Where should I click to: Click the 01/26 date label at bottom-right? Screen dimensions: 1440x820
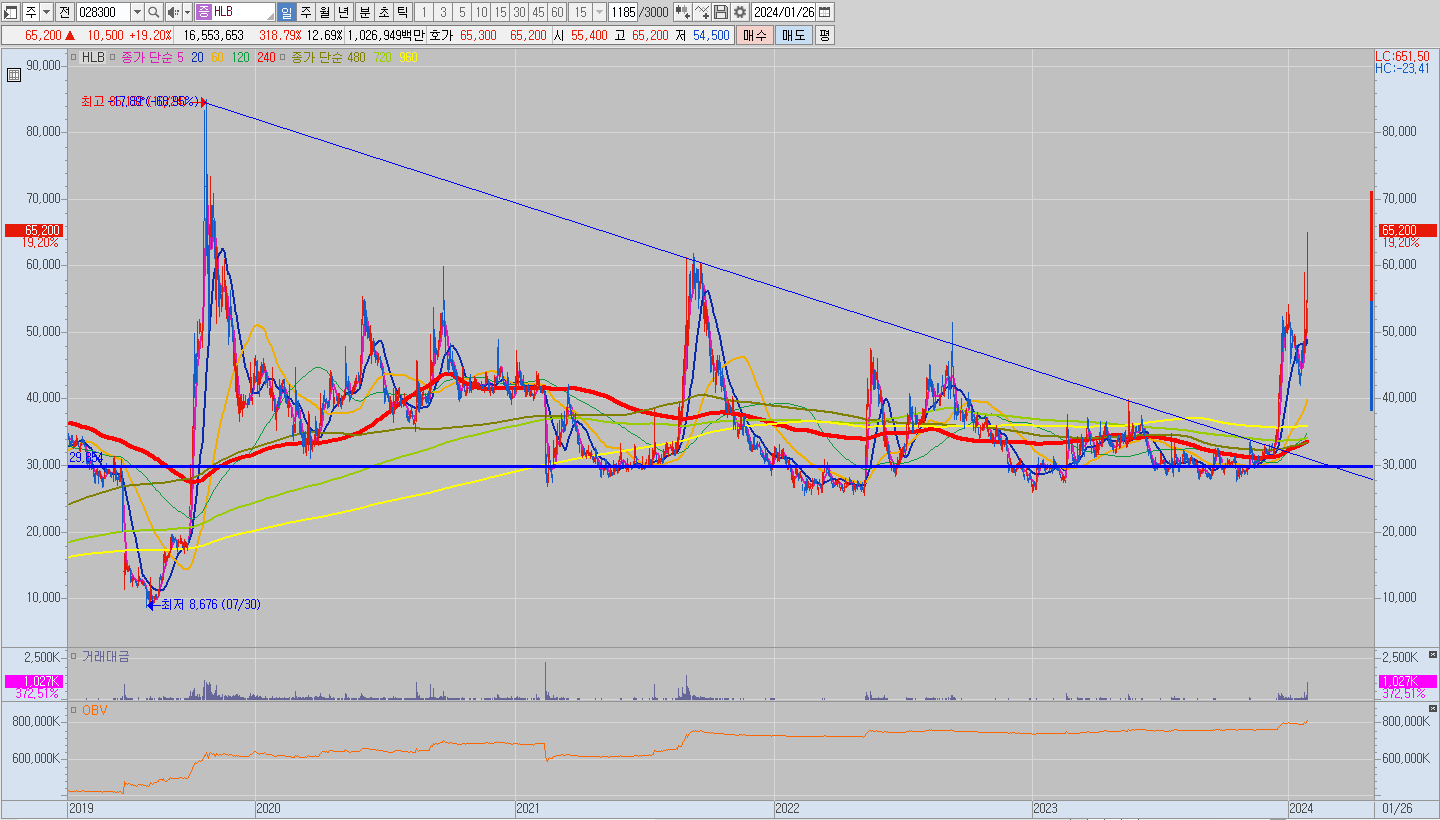click(x=1397, y=807)
